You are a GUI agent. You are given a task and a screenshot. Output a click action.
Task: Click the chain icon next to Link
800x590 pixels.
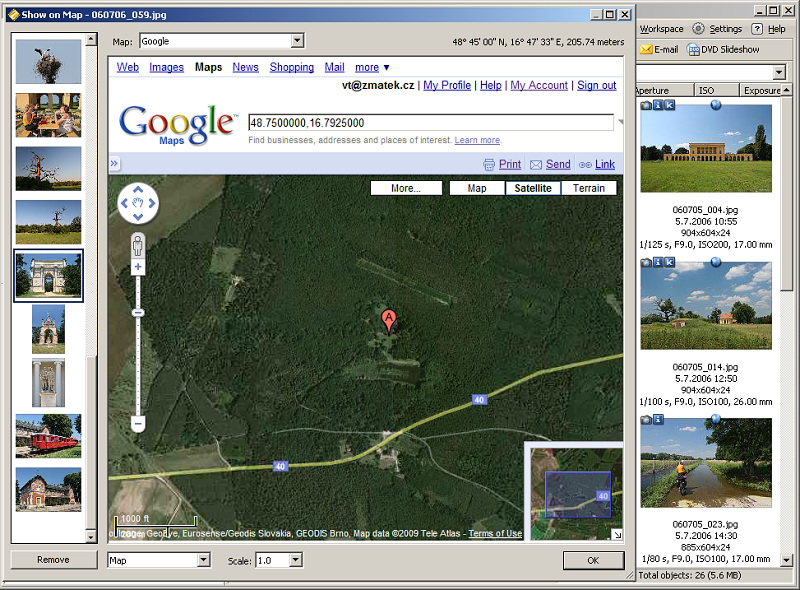(x=585, y=164)
